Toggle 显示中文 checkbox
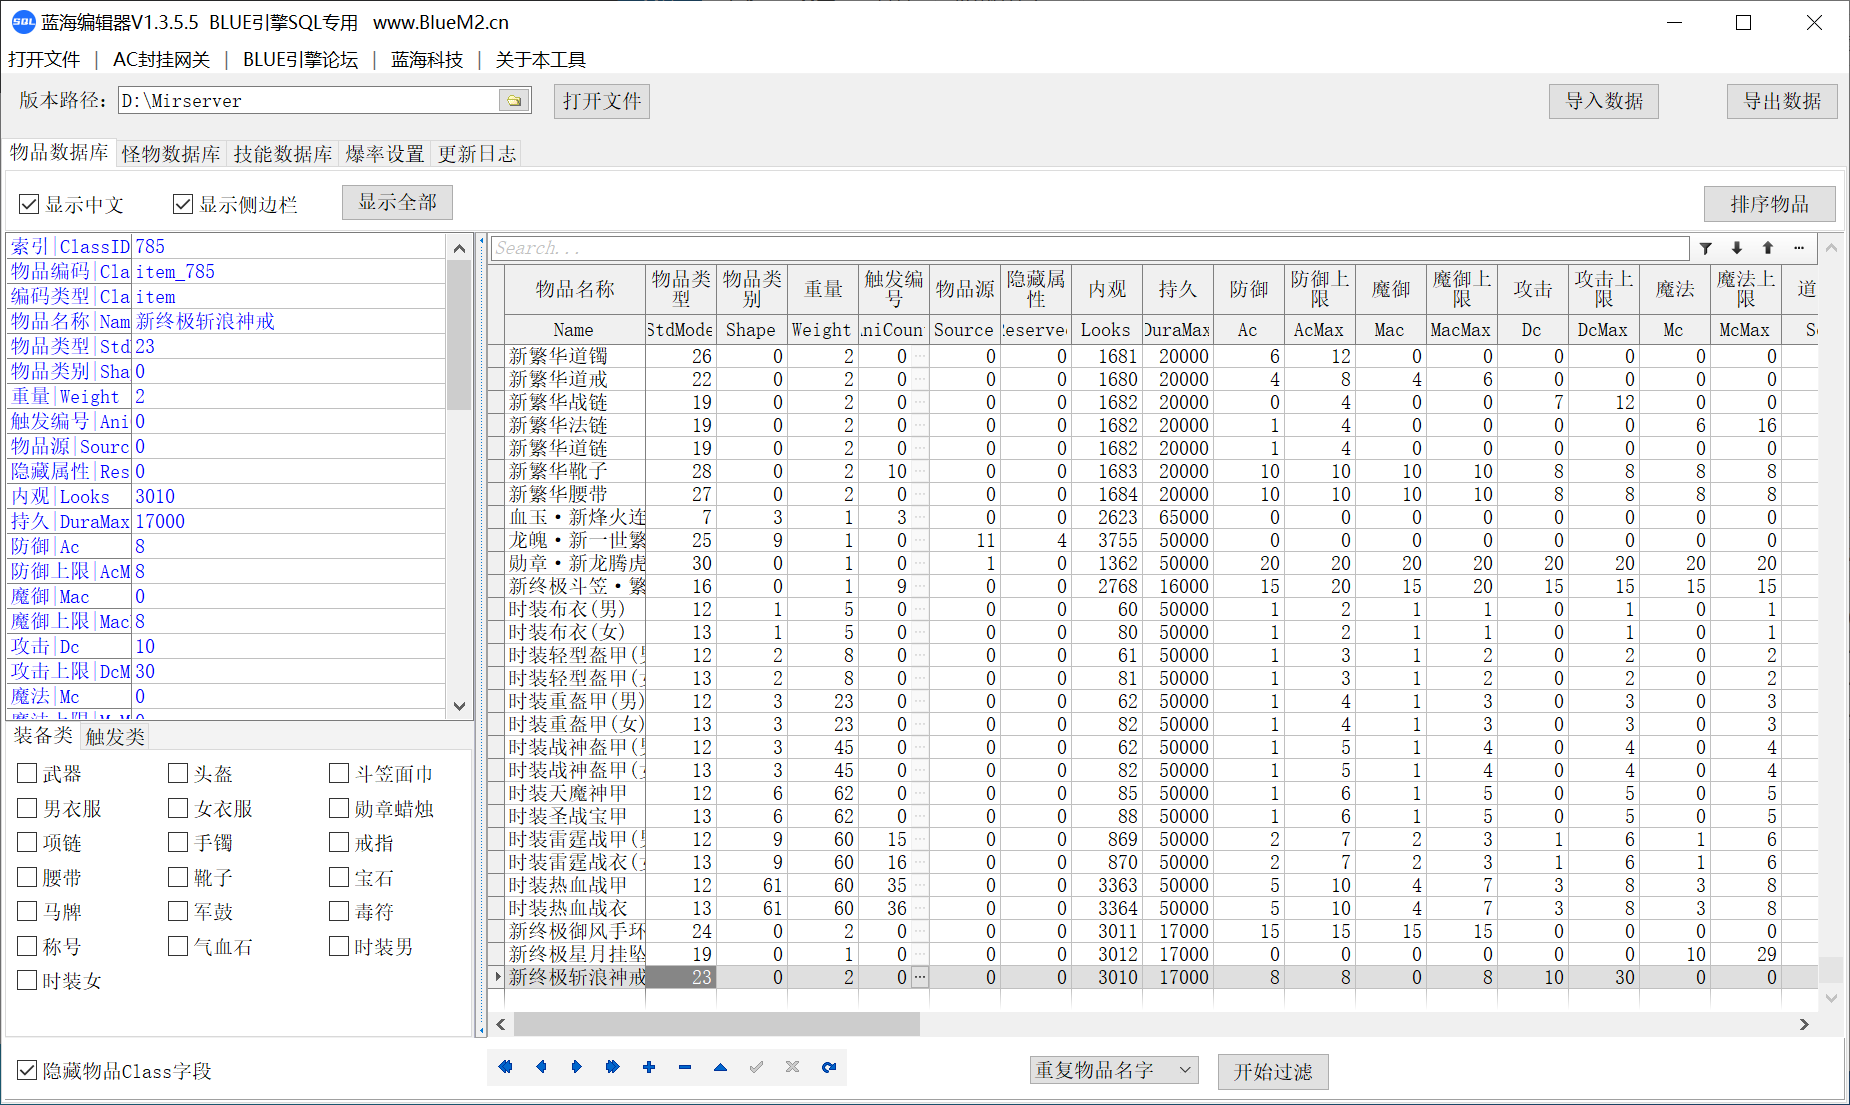Image resolution: width=1850 pixels, height=1105 pixels. pyautogui.click(x=29, y=204)
